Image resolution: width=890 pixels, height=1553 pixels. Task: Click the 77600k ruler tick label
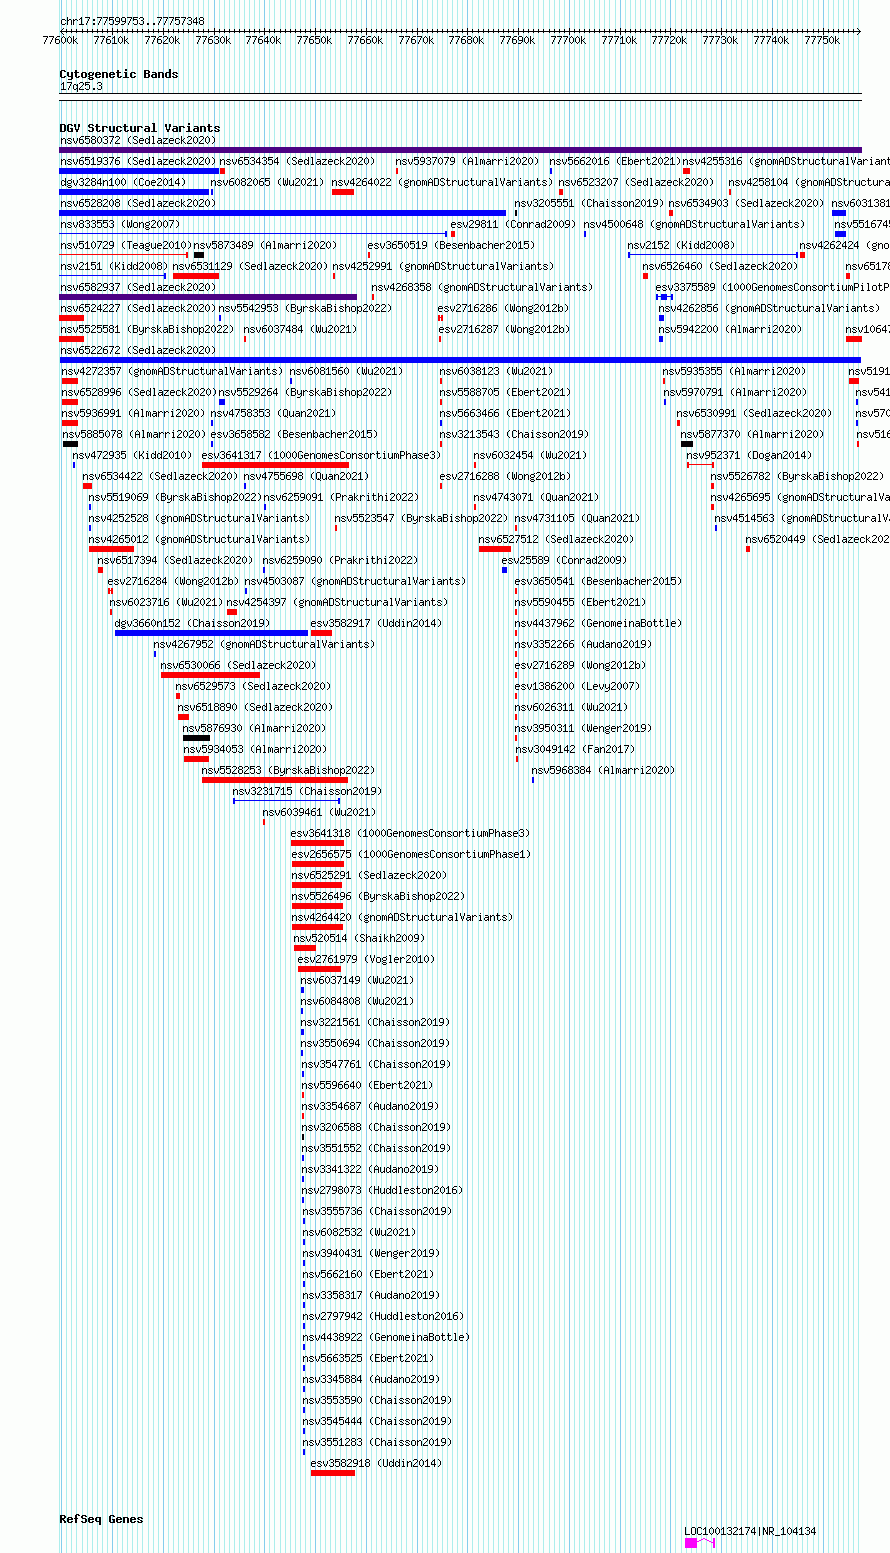tap(60, 40)
